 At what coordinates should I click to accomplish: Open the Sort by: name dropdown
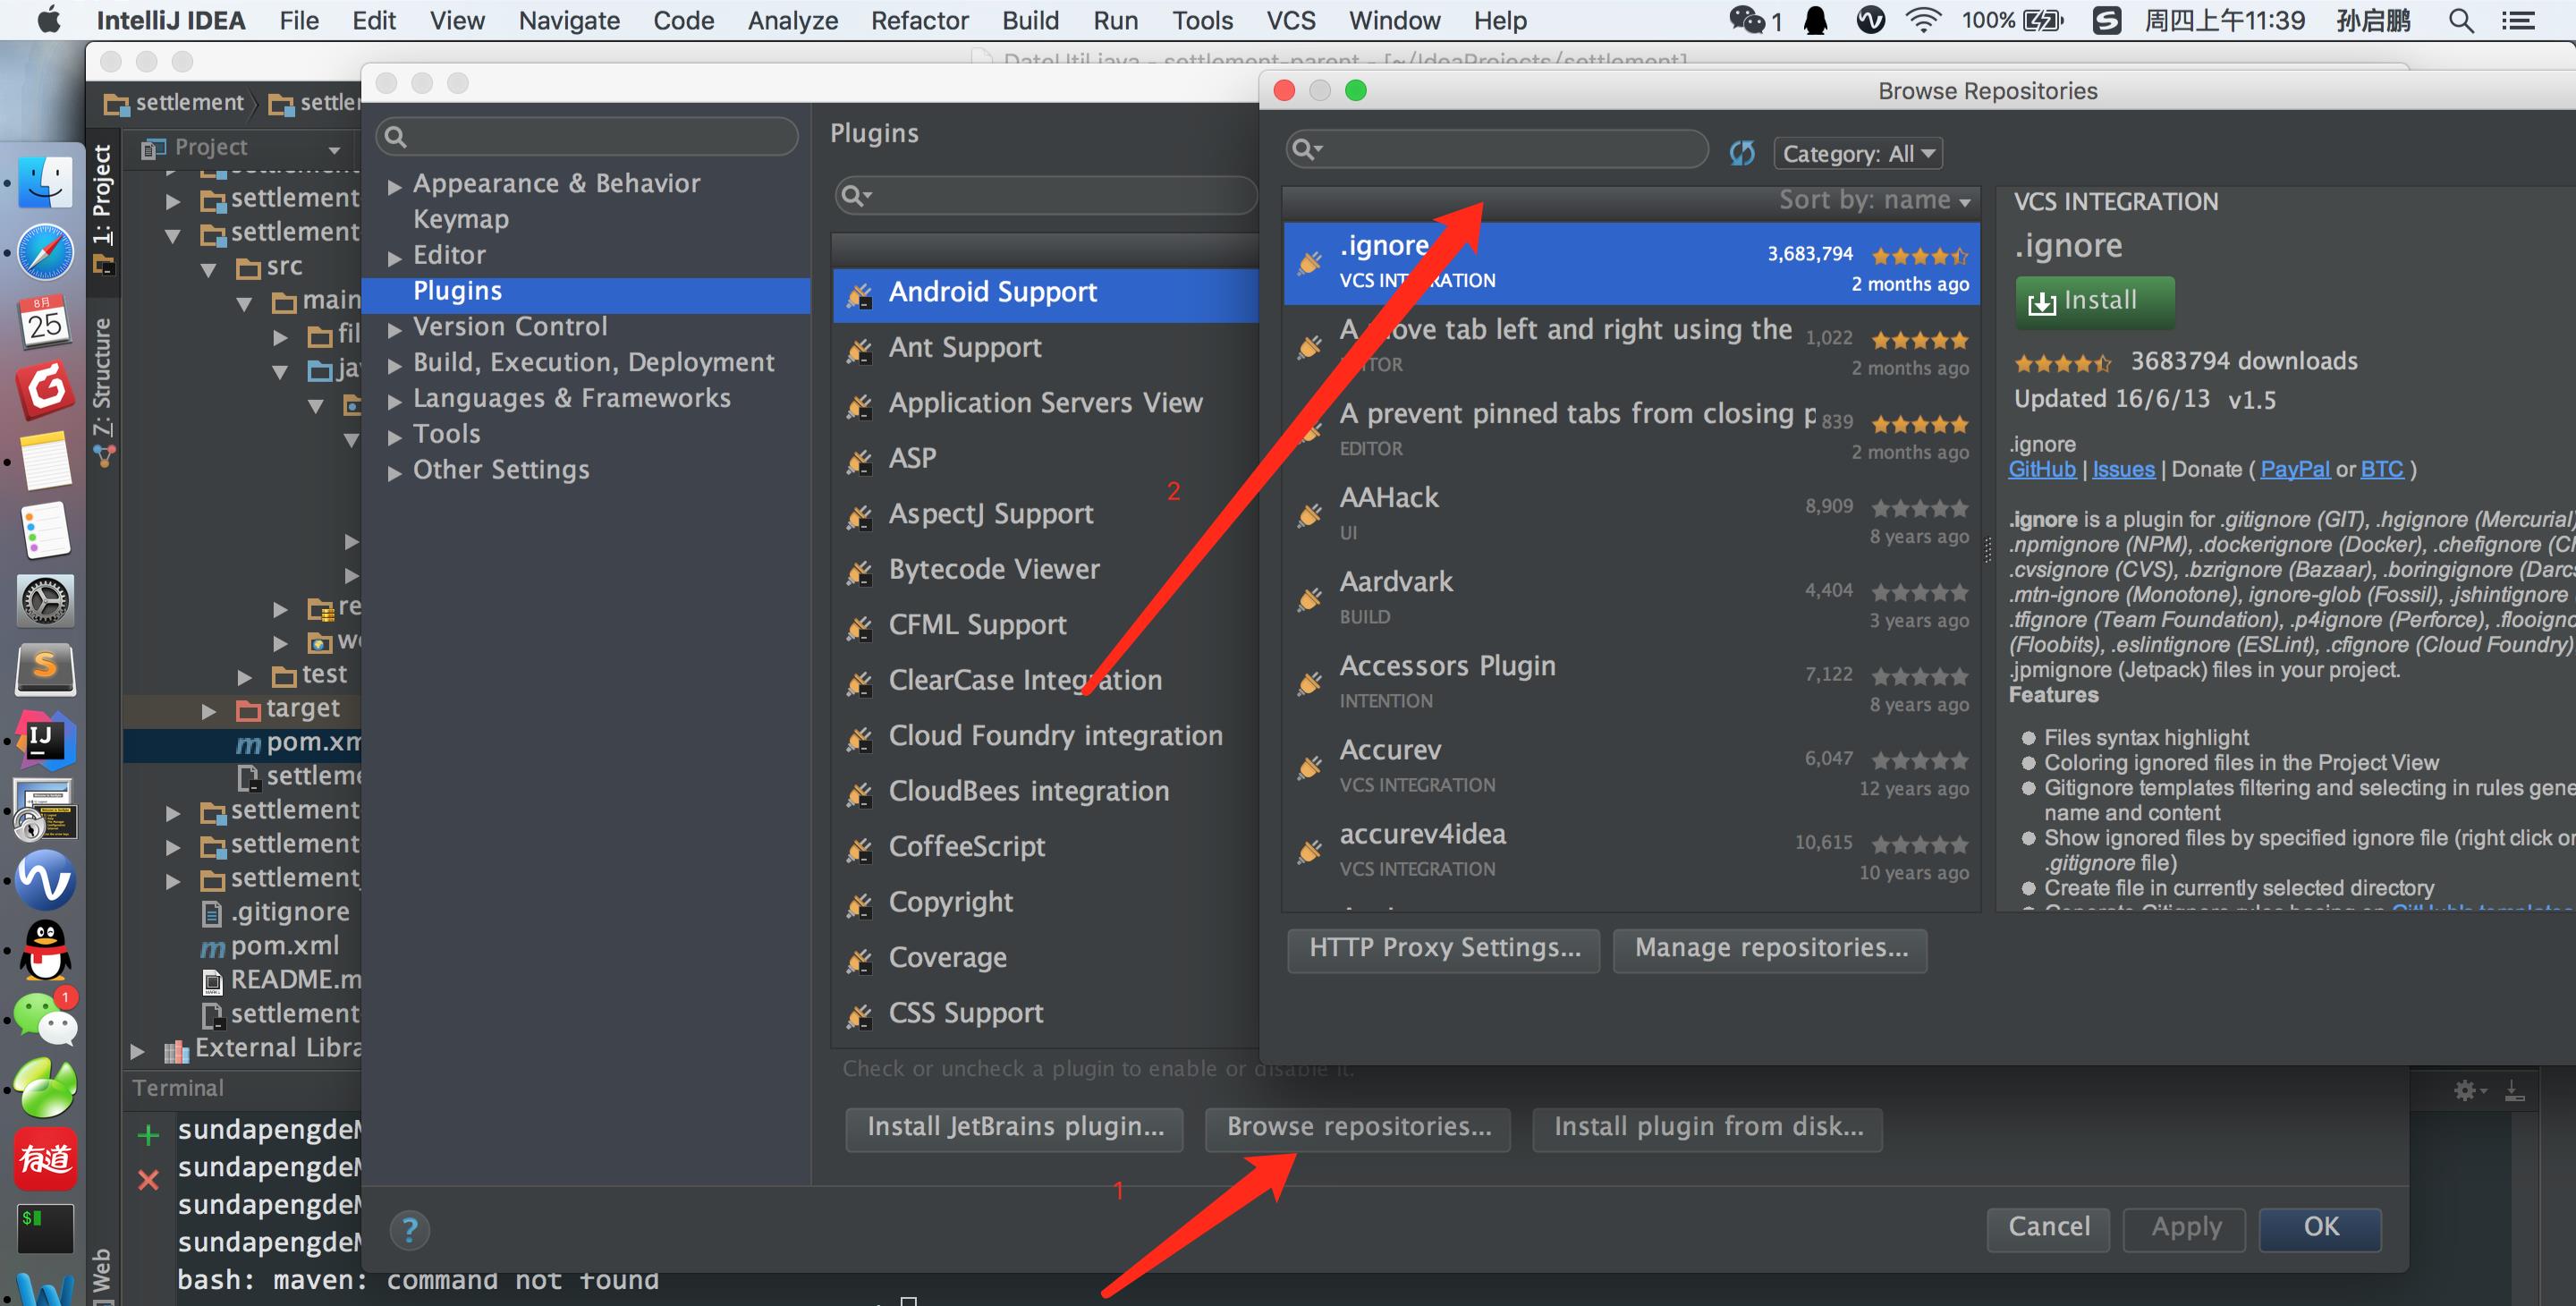pyautogui.click(x=1874, y=200)
